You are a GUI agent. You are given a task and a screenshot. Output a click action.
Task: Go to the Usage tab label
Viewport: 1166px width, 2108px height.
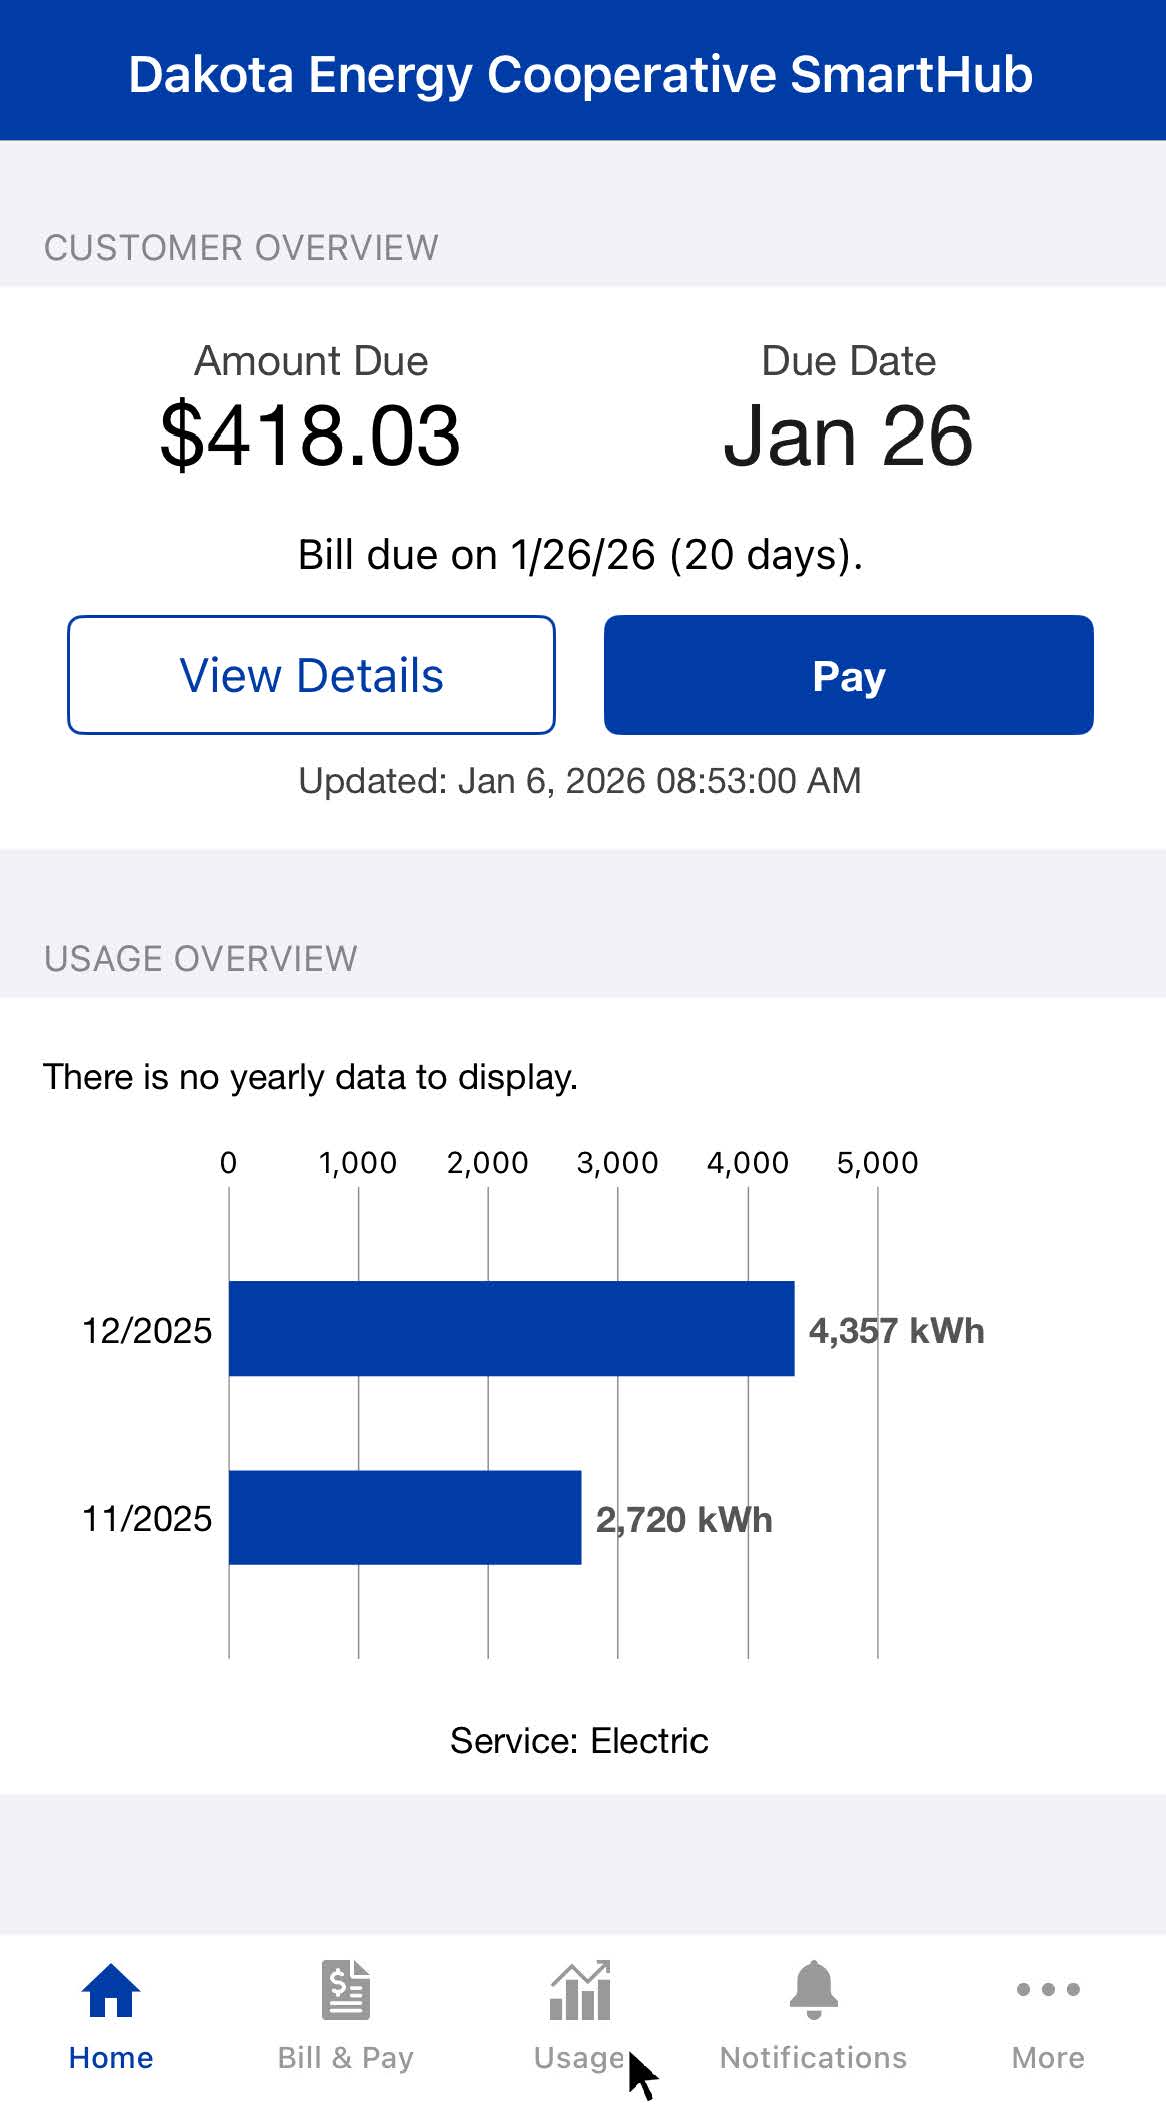click(x=580, y=2057)
